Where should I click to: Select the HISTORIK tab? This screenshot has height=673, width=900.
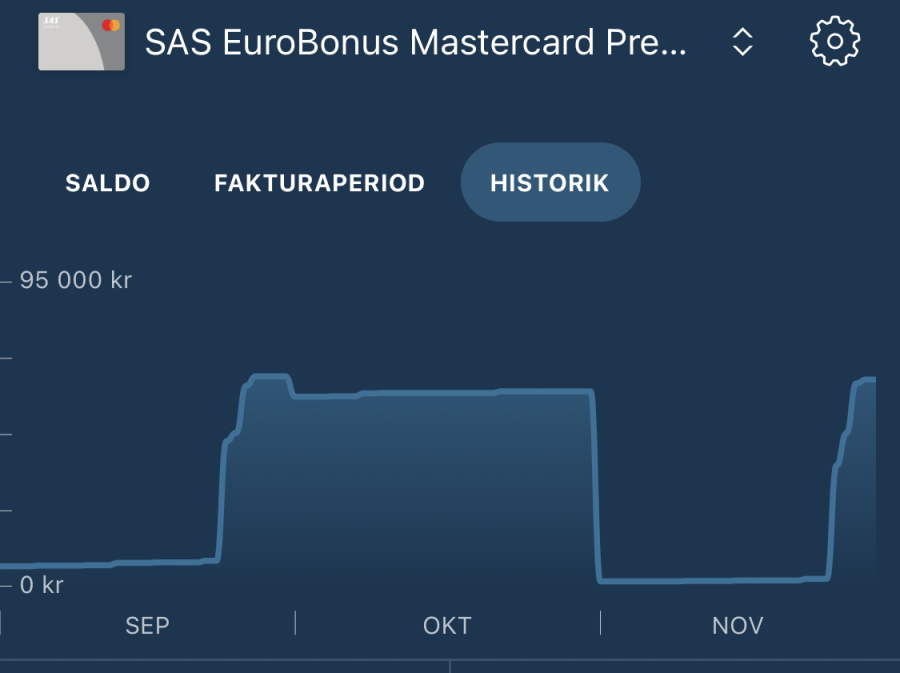click(x=549, y=183)
